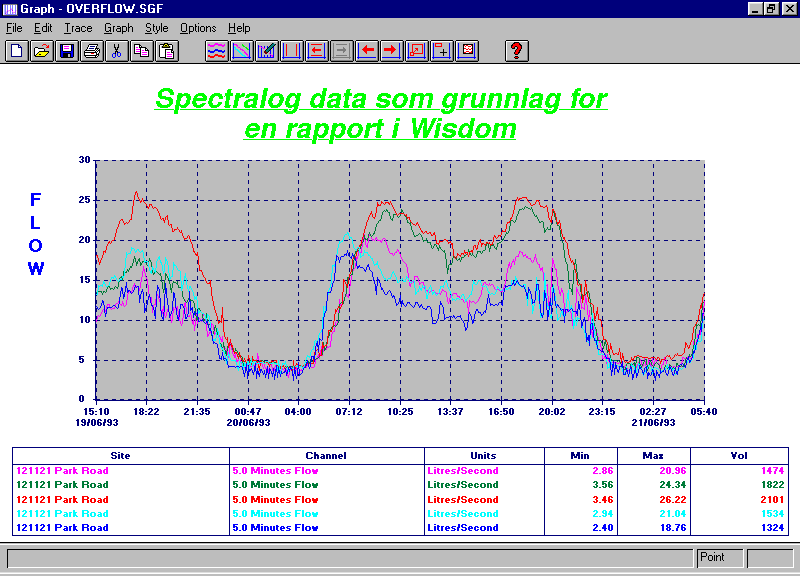Viewport: 800px width, 576px height.
Task: Click the x-axis start time 15:10
Action: (x=96, y=411)
